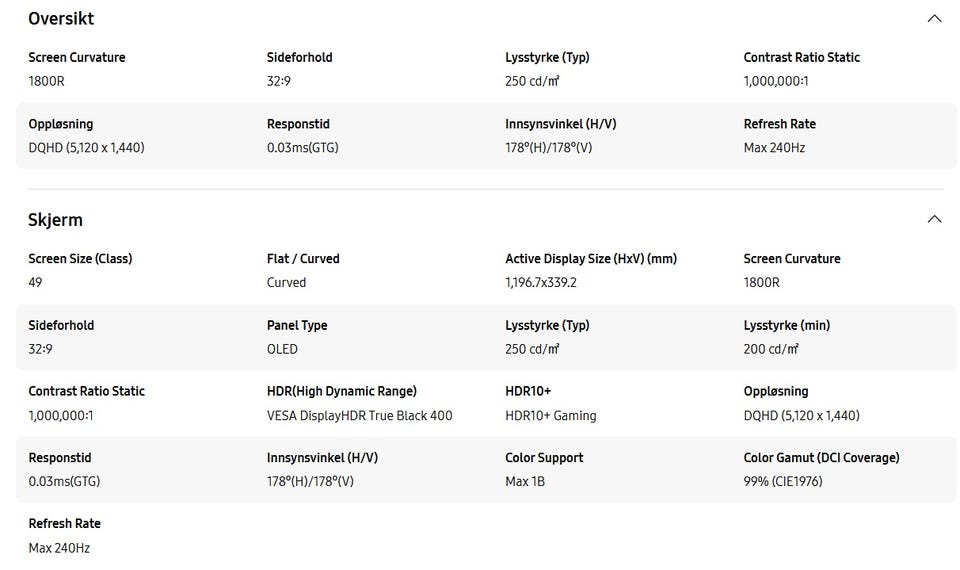
Task: Click the Skjerm section heading
Action: pyautogui.click(x=55, y=220)
